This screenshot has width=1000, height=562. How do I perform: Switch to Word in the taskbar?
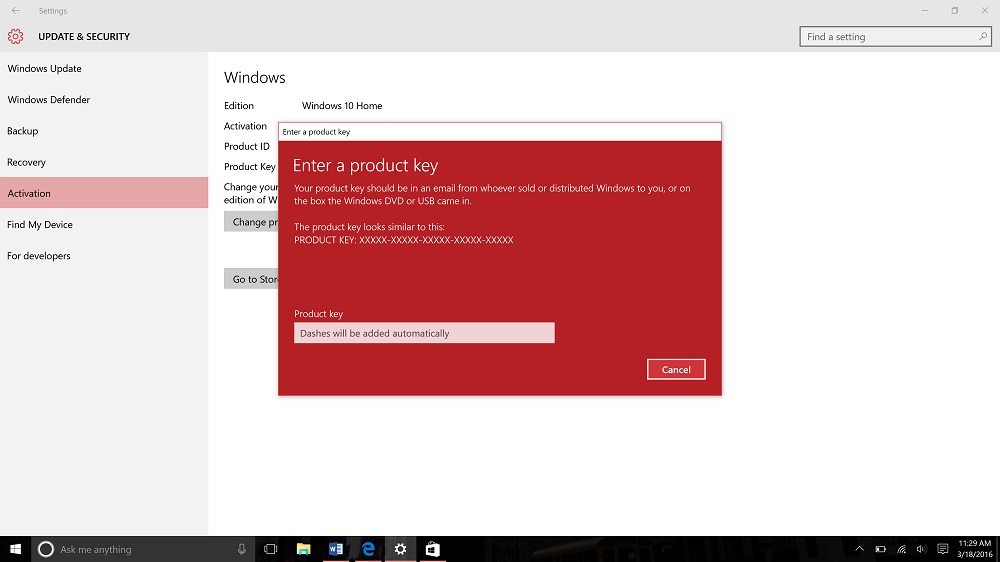pos(335,549)
